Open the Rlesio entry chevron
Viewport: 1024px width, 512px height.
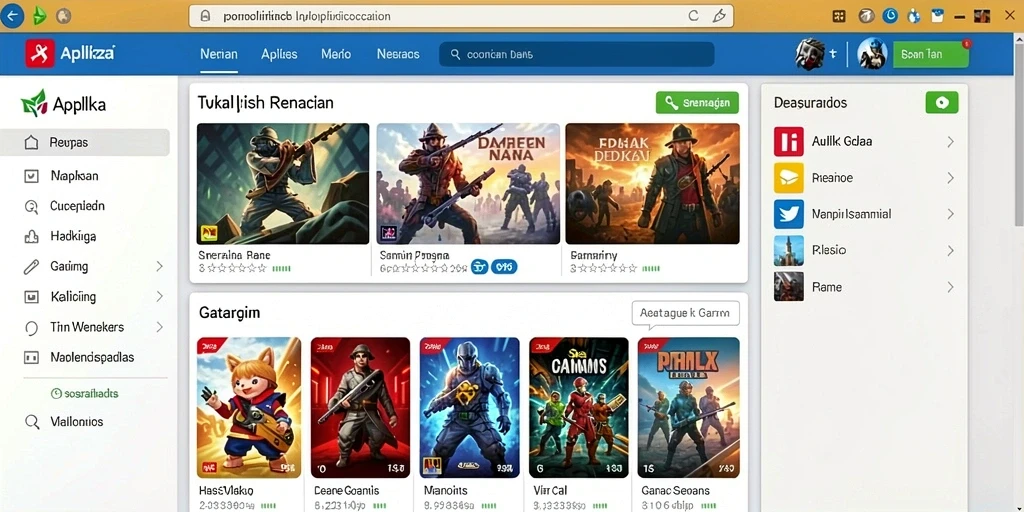pyautogui.click(x=950, y=251)
